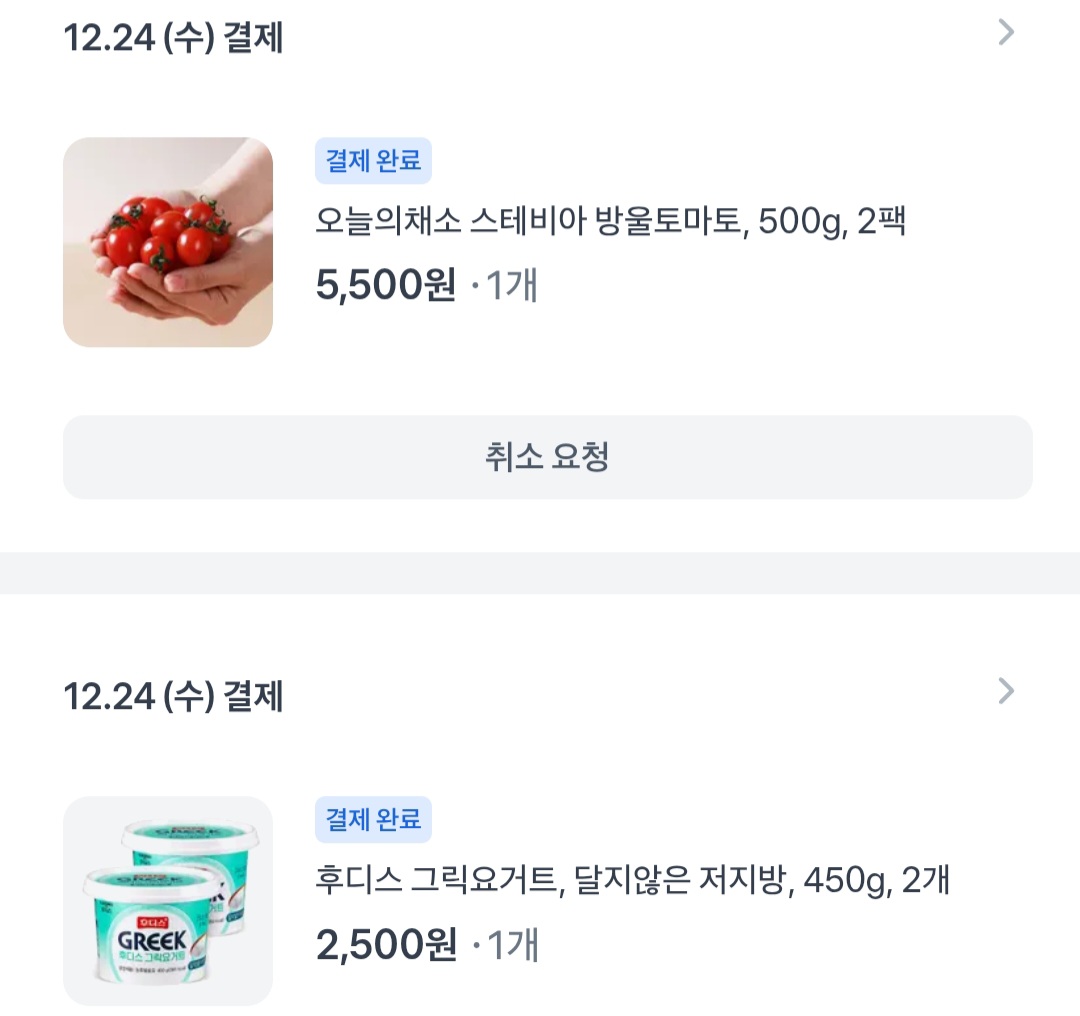Click the top-right chevron arrow icon

tap(1004, 33)
